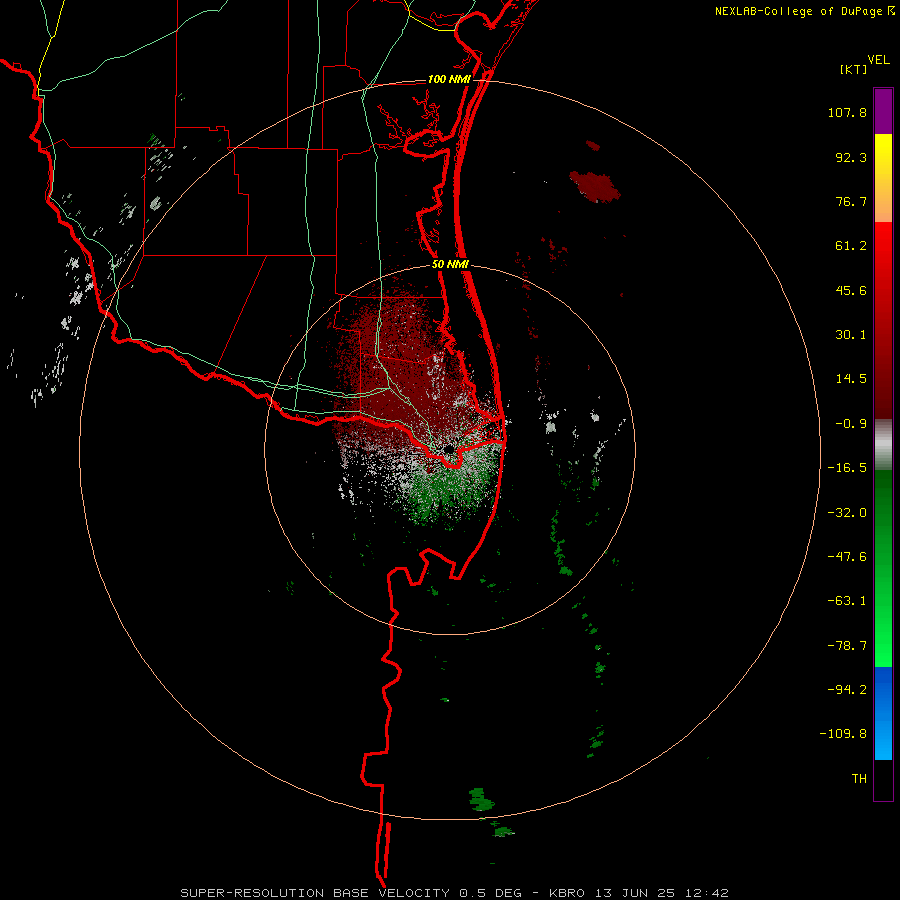
Task: Select the 45.6 legend value
Action: (851, 290)
